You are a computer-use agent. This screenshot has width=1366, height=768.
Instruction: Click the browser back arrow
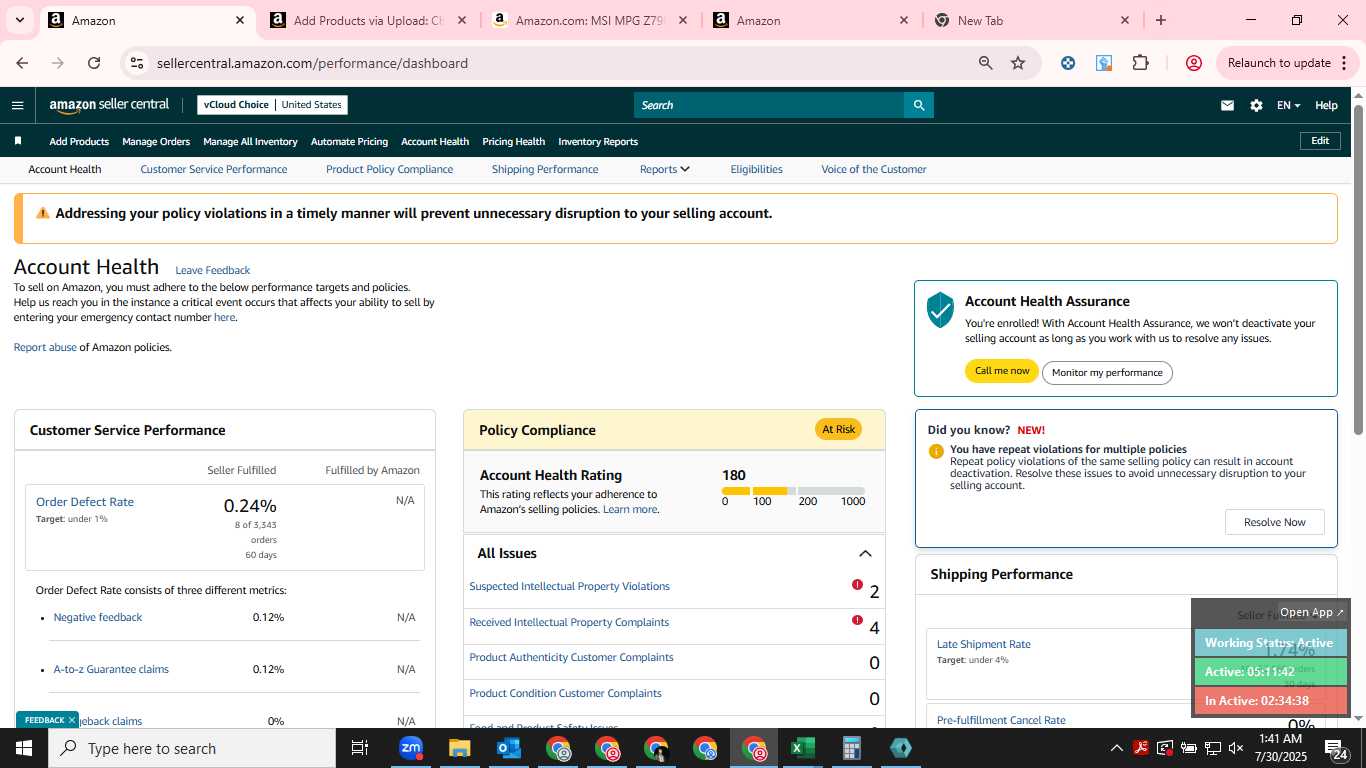pyautogui.click(x=22, y=63)
